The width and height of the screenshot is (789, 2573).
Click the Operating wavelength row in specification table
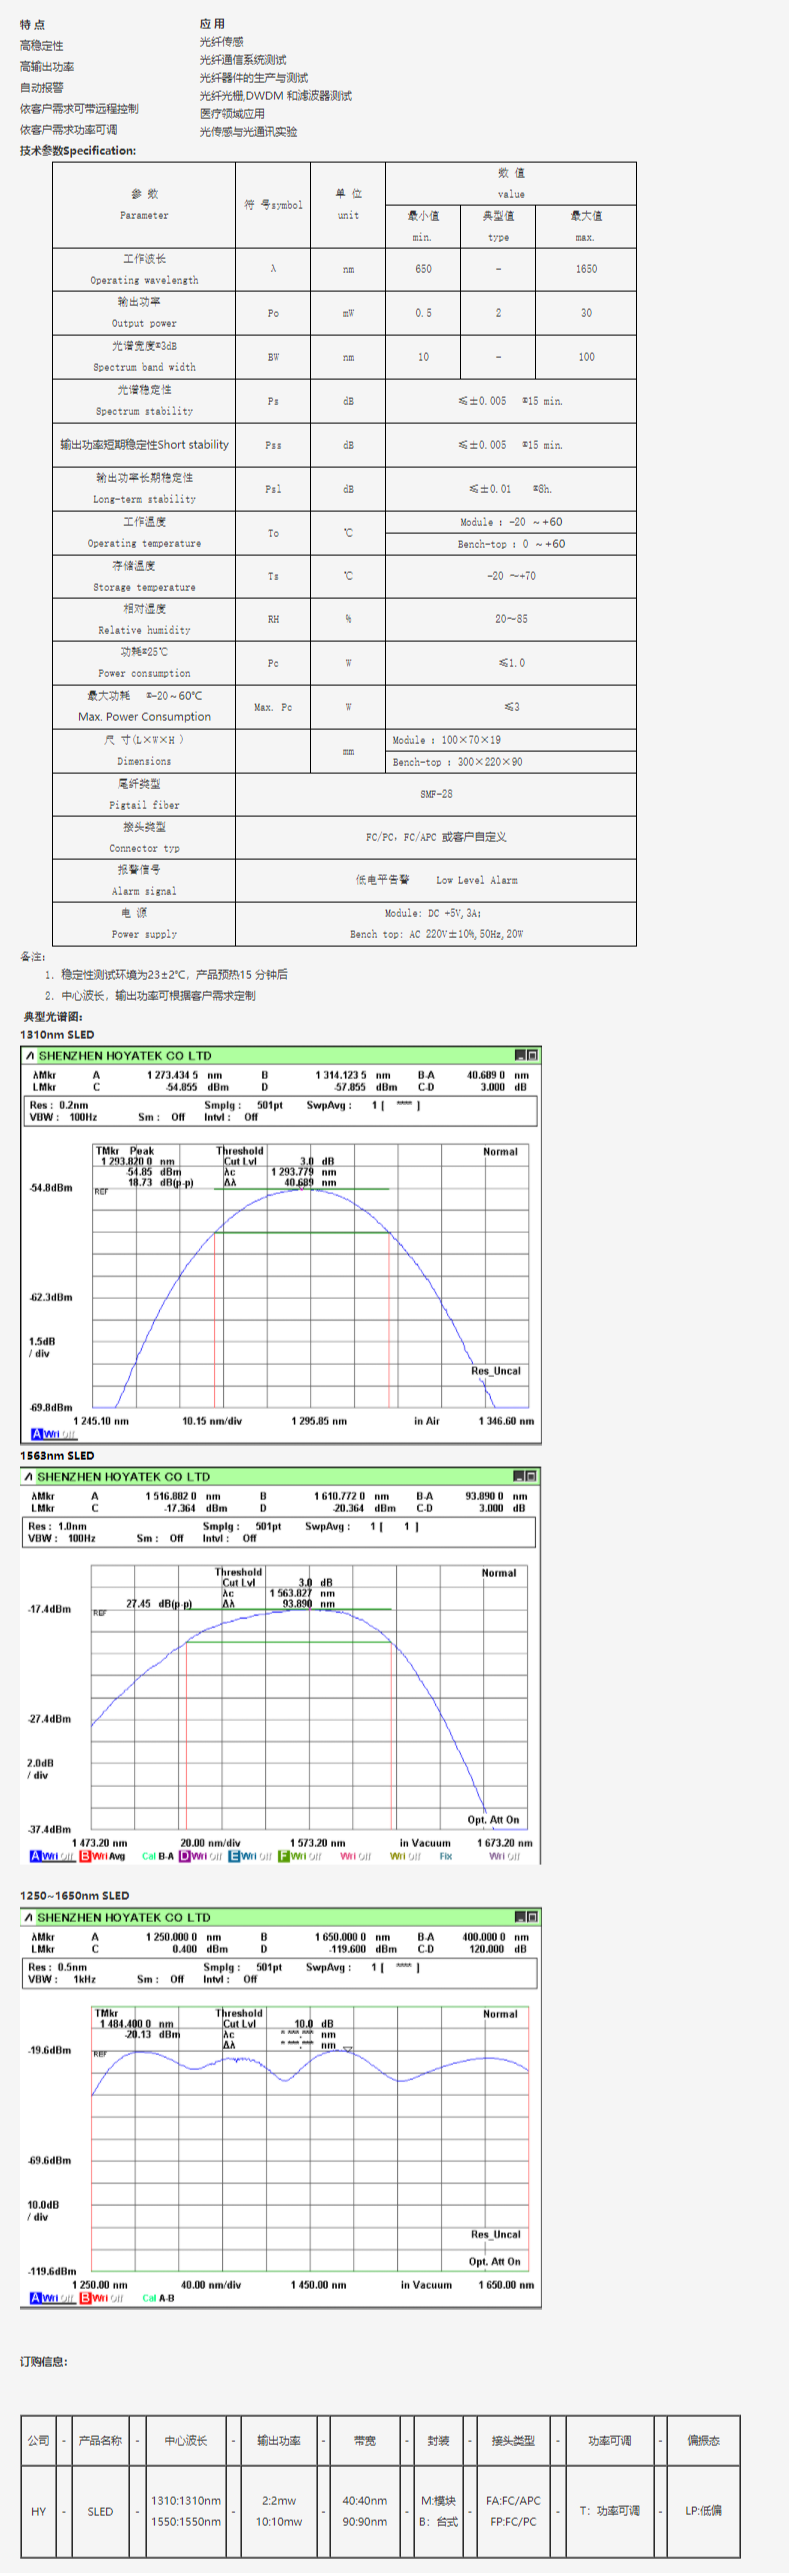344,269
